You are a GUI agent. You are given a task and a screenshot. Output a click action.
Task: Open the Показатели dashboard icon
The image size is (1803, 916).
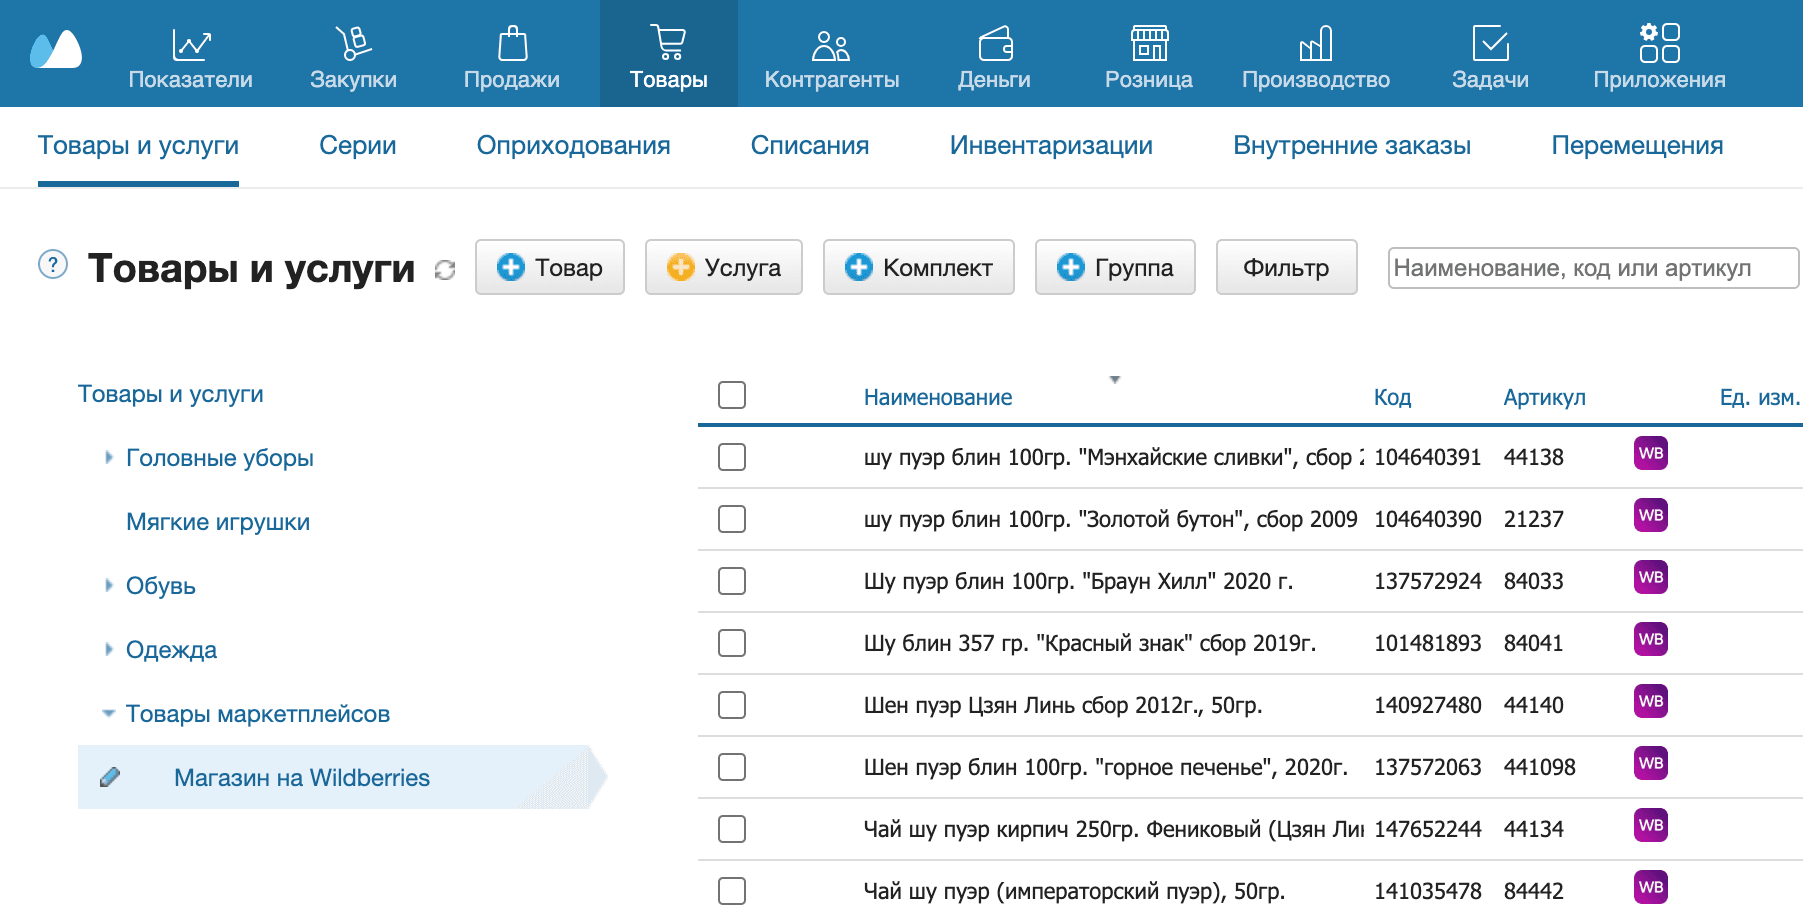[191, 42]
